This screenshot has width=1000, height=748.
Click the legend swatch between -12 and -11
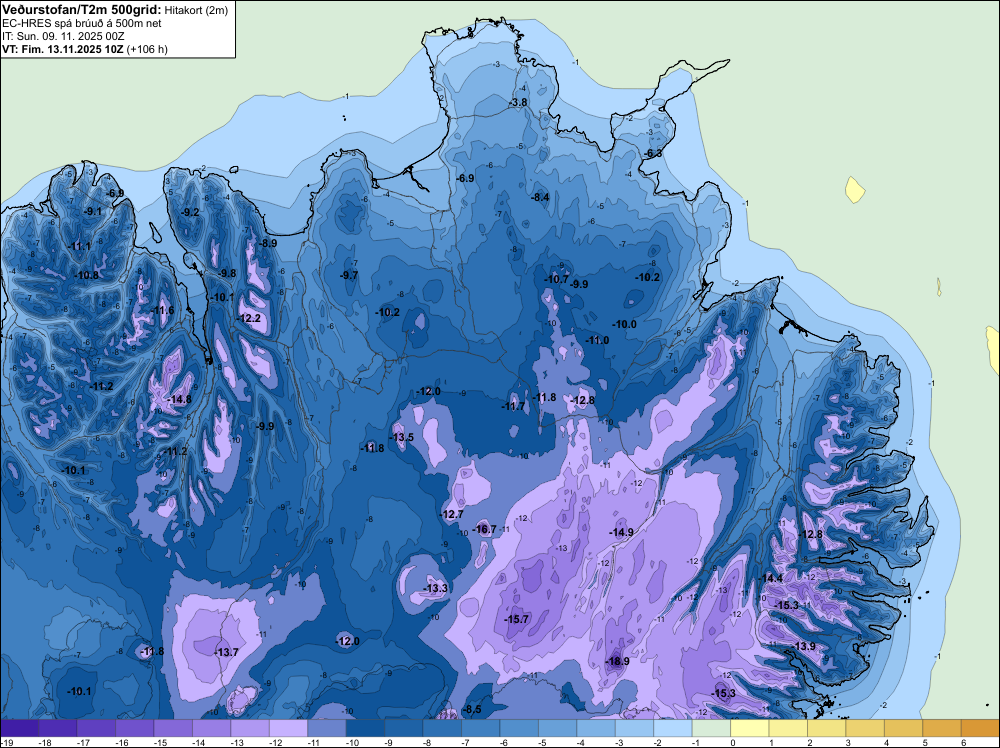288,728
